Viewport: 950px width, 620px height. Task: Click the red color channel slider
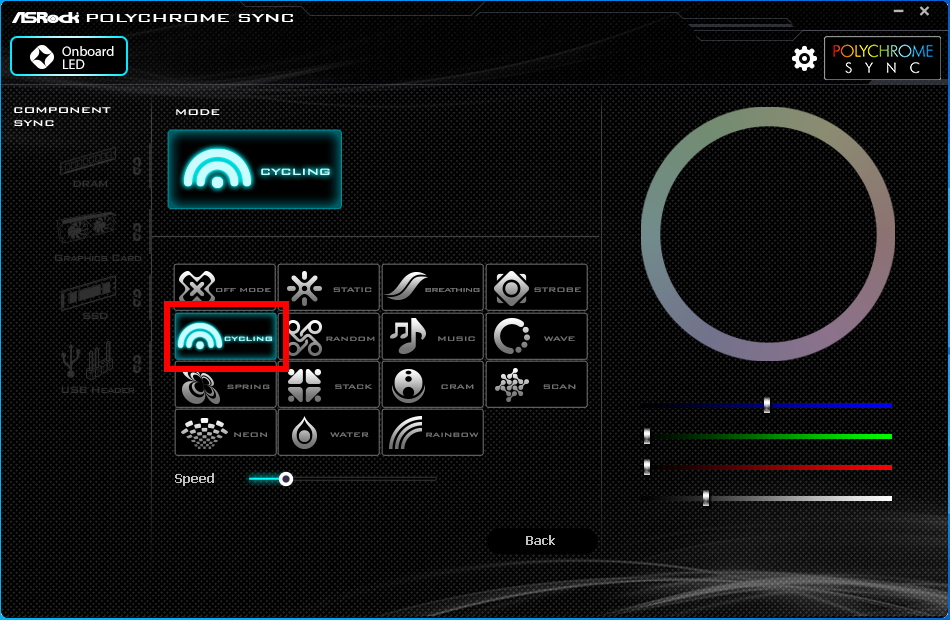[767, 467]
